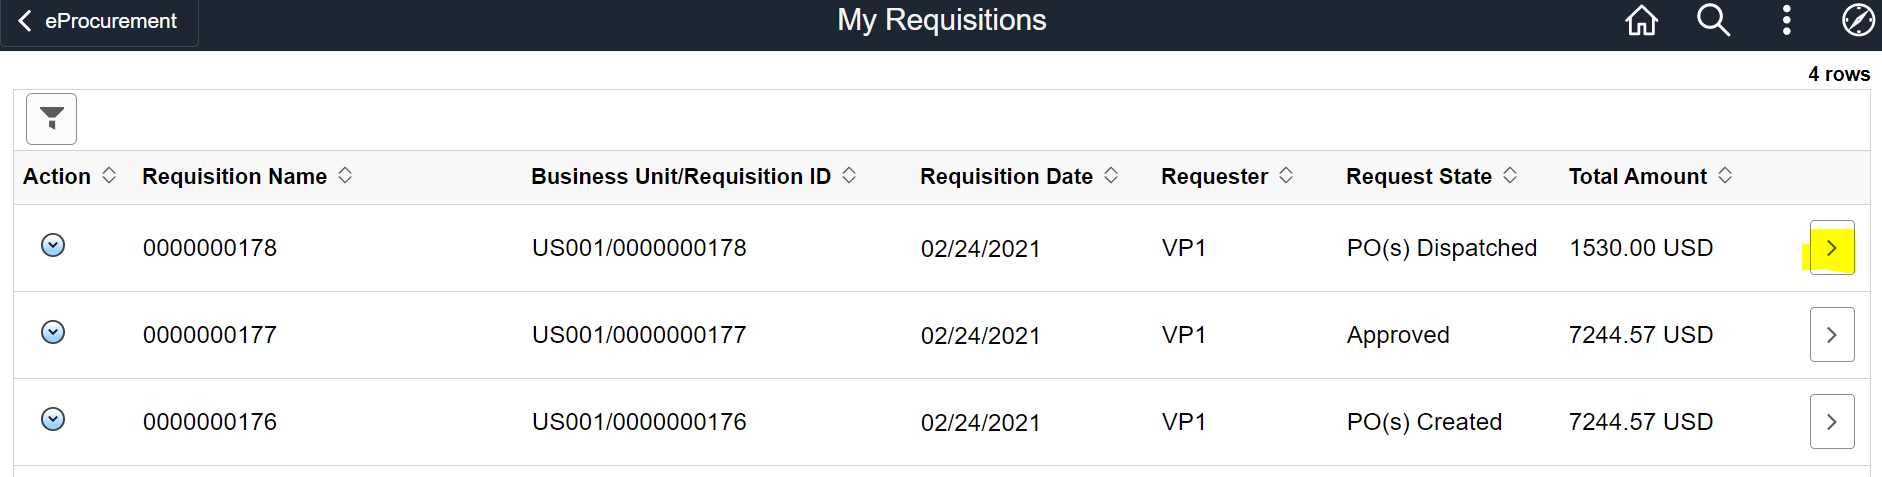Open the global search magnifier icon
Screen dimensions: 1882x477
tap(1713, 20)
